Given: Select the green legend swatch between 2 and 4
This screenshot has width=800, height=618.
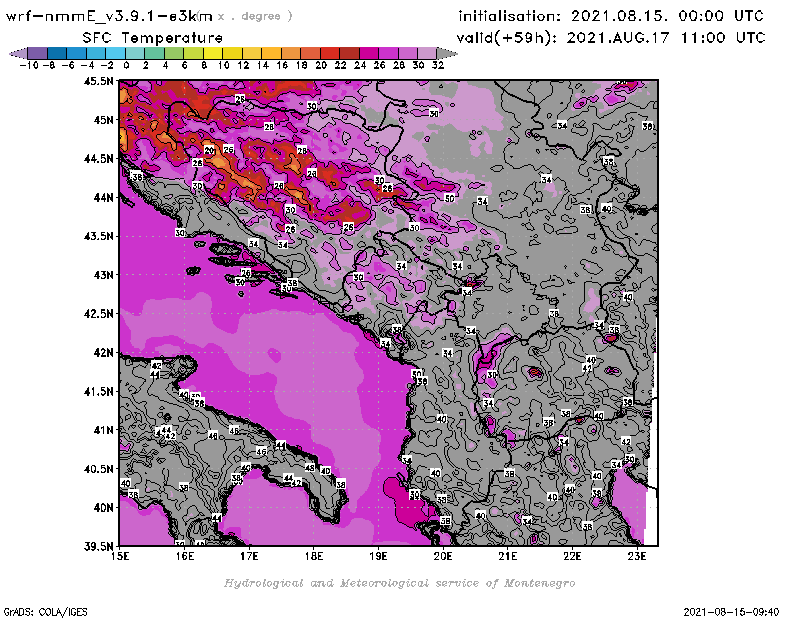Looking at the screenshot, I should coord(155,54).
